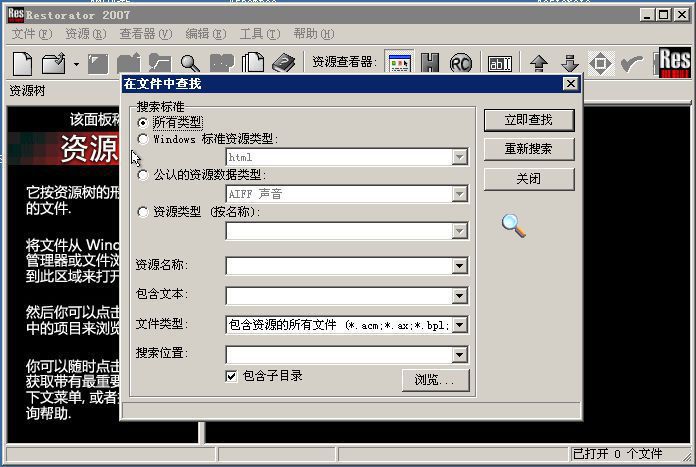Open the 工具 (T) menu
The width and height of the screenshot is (696, 467).
(260, 34)
